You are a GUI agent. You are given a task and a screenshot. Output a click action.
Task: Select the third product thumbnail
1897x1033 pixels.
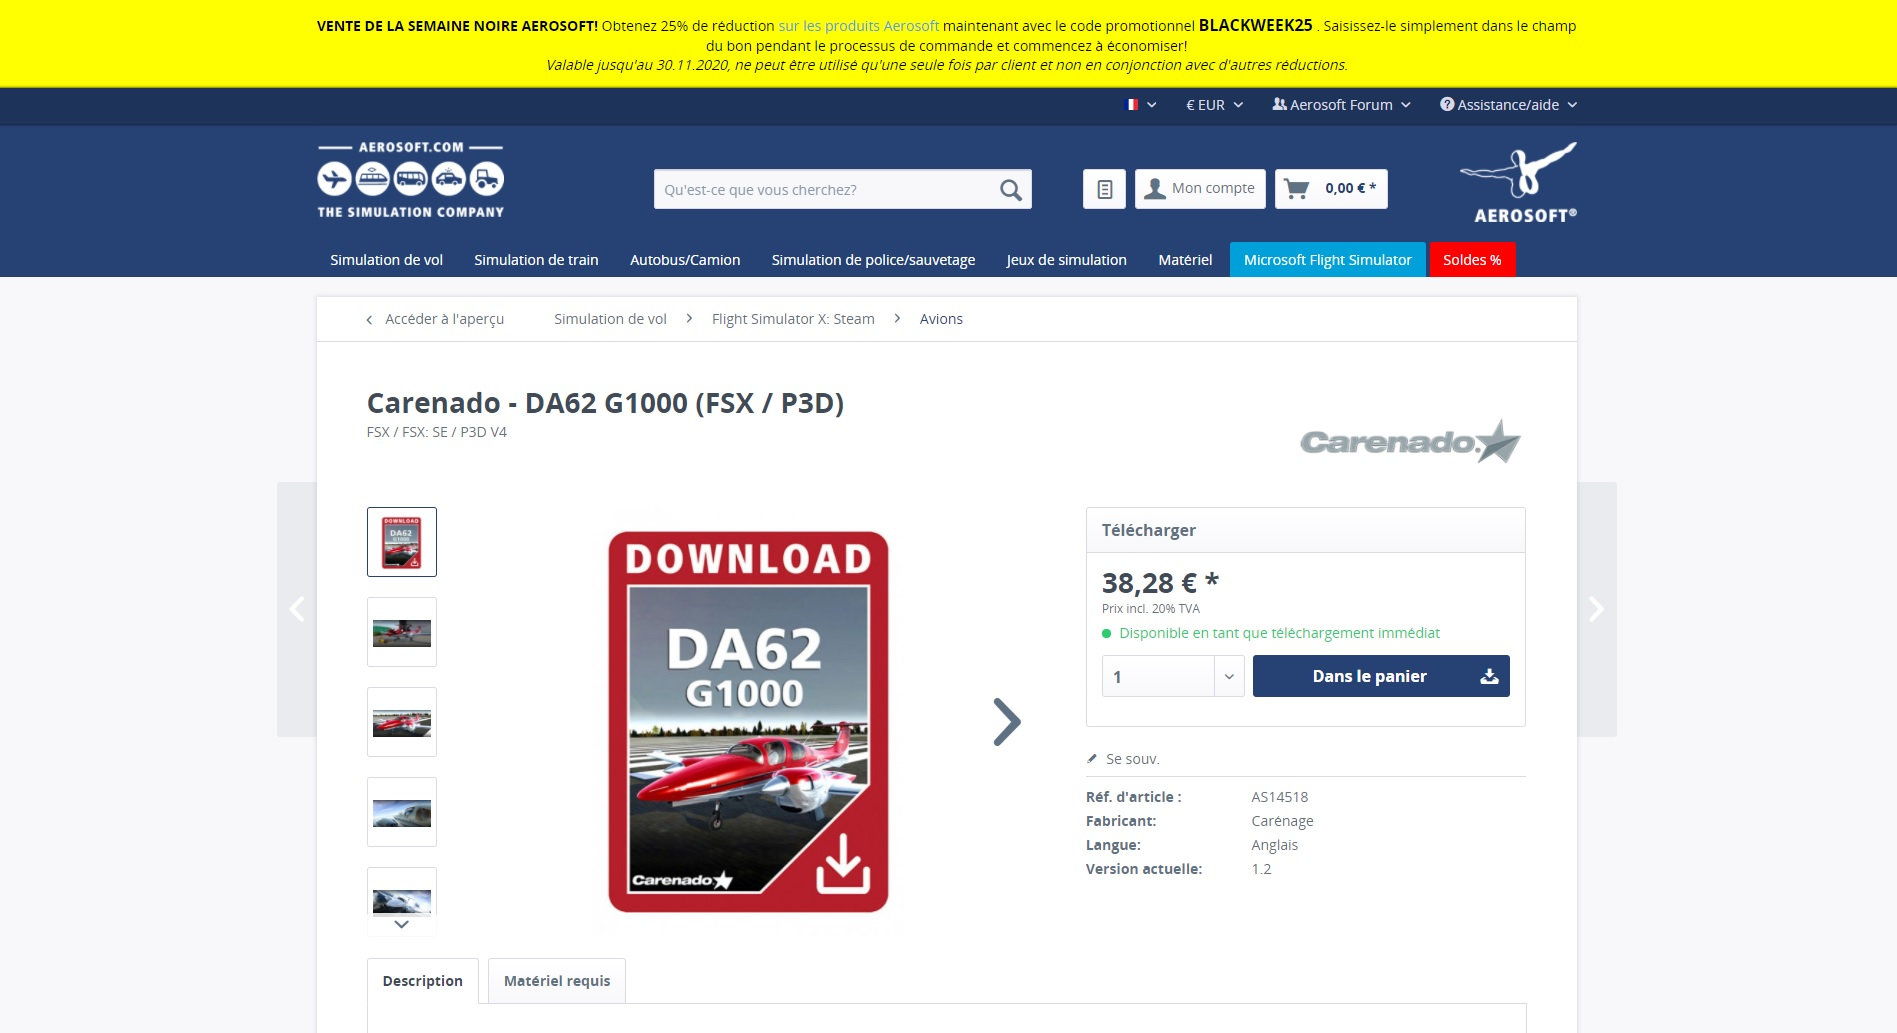402,722
